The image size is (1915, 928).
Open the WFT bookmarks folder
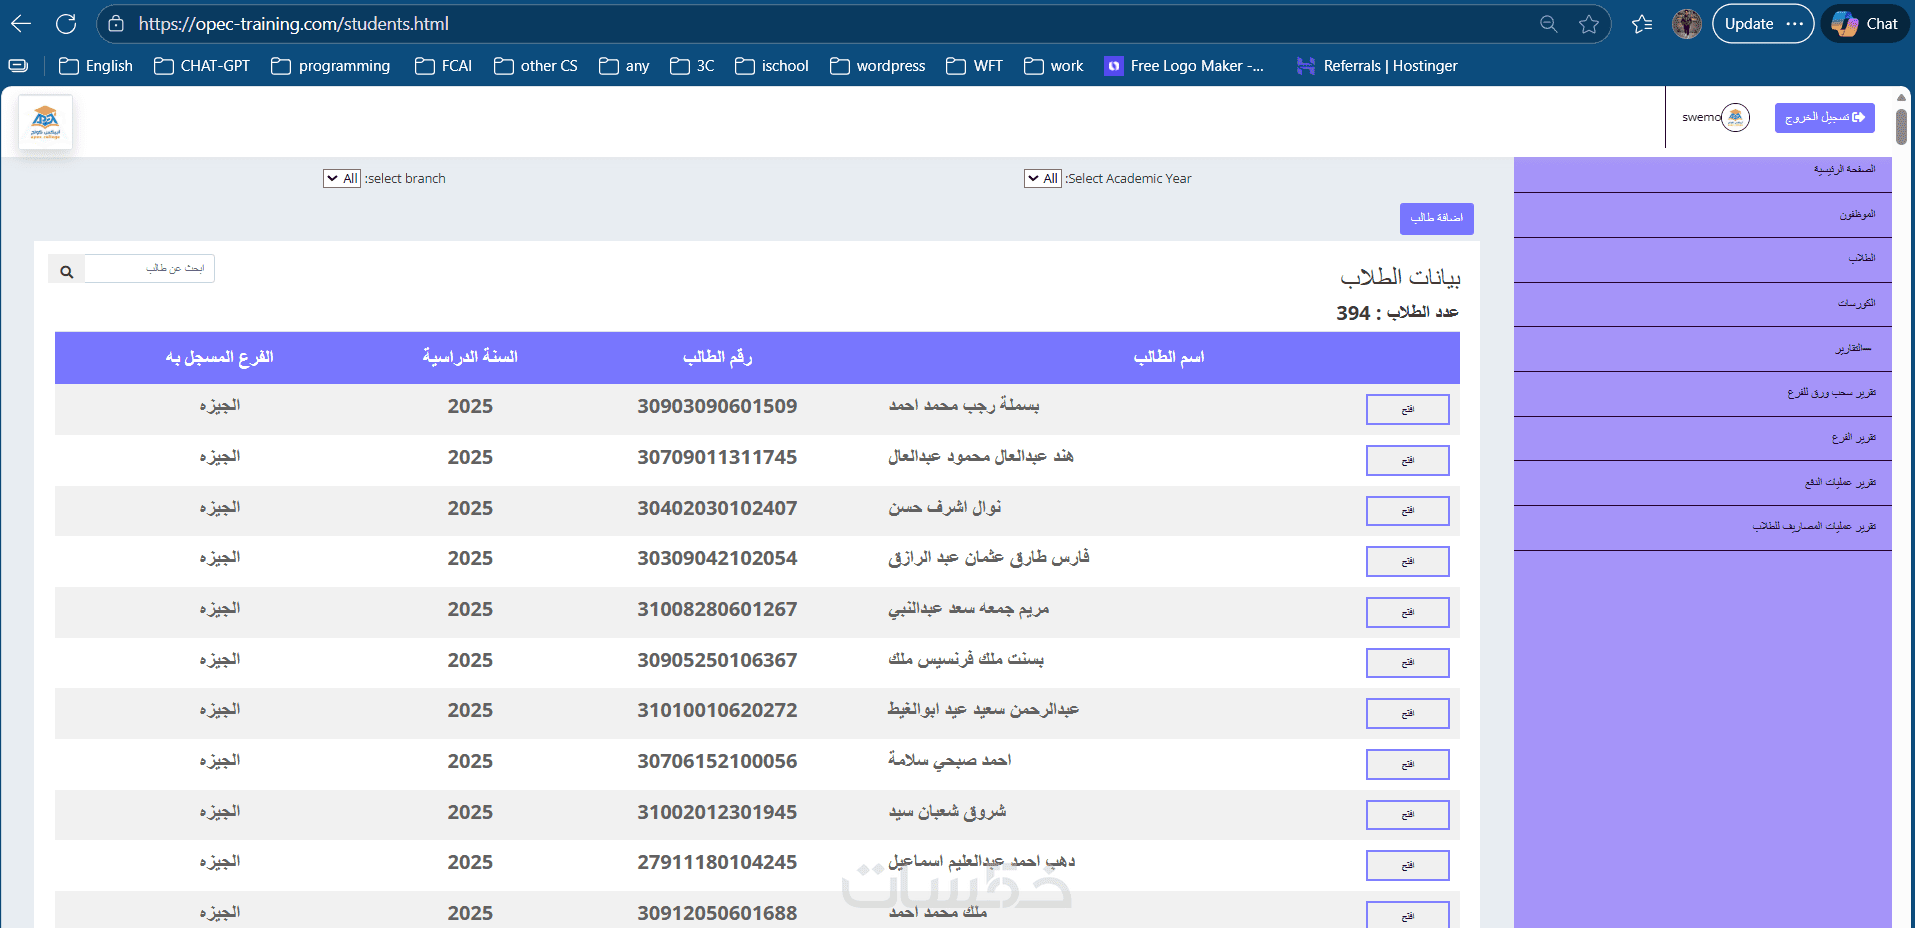(975, 66)
